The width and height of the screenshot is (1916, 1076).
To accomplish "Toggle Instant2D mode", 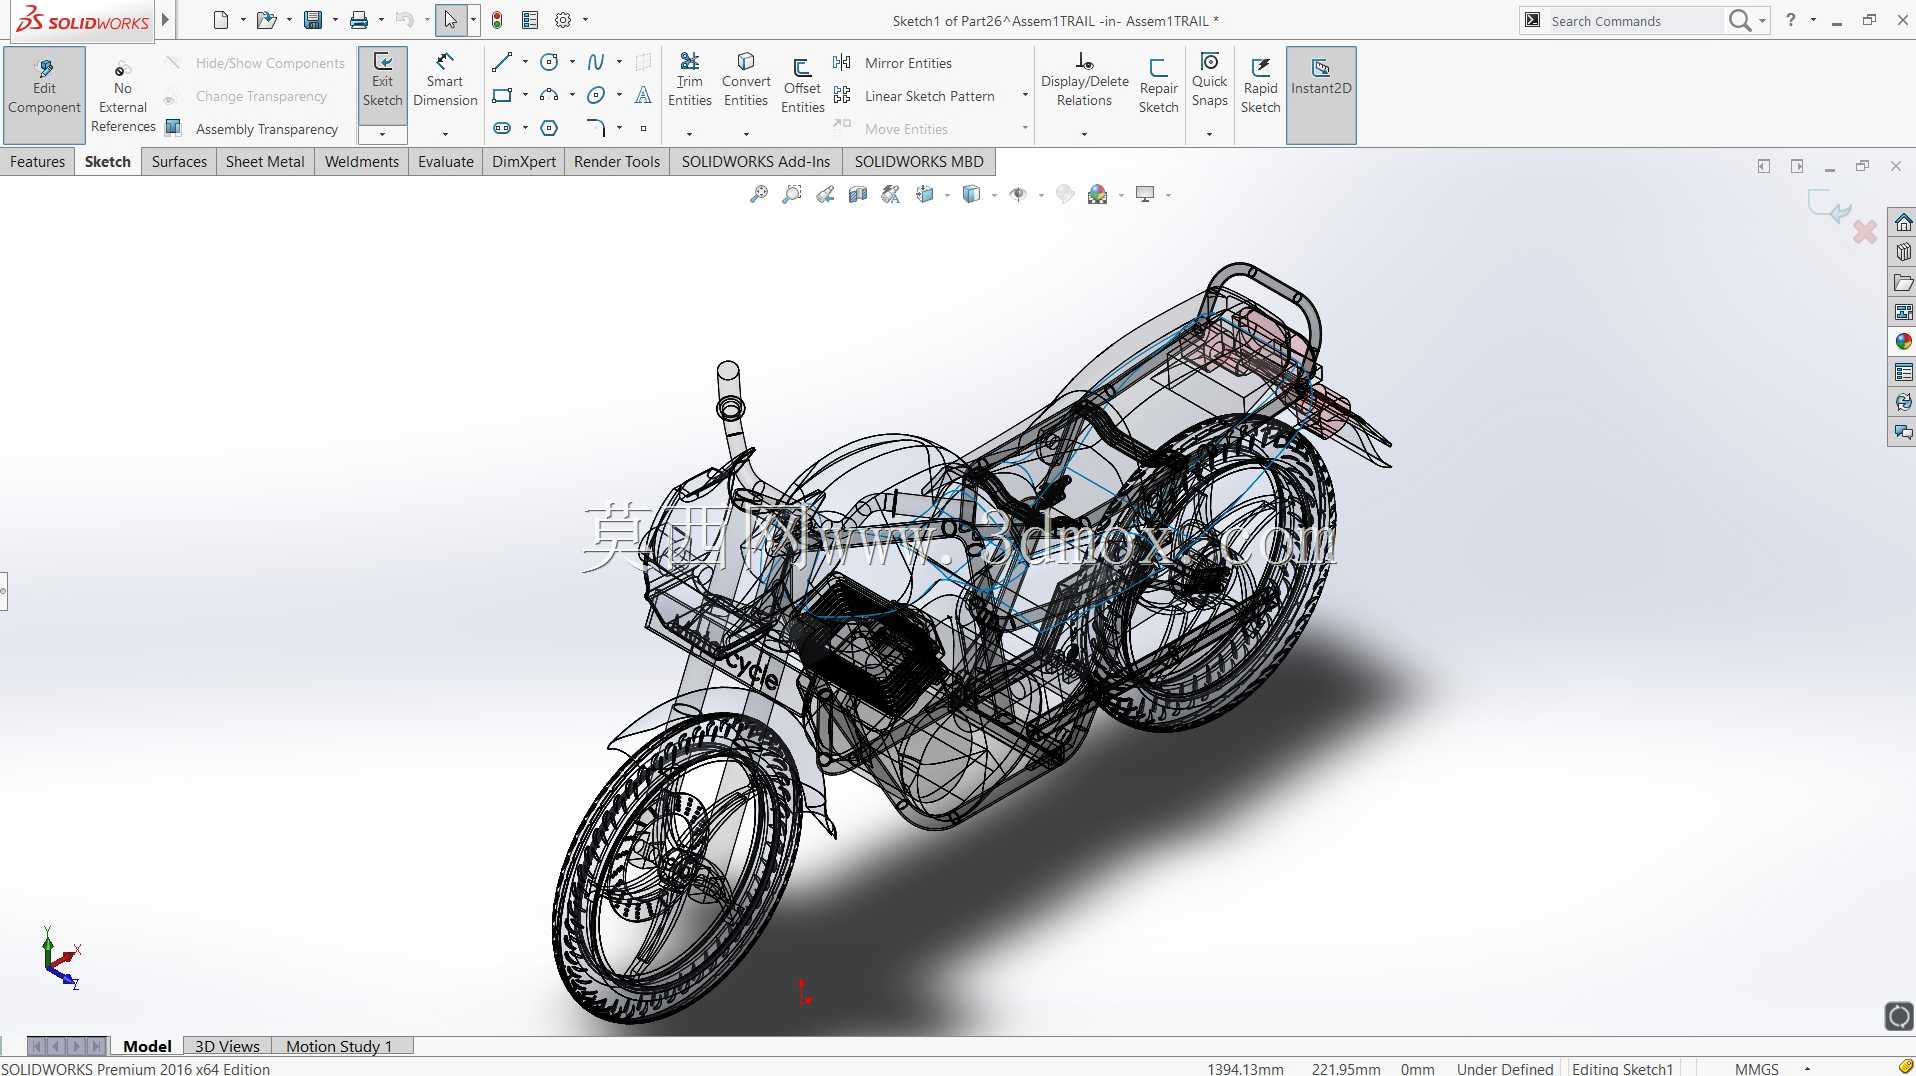I will [1321, 95].
